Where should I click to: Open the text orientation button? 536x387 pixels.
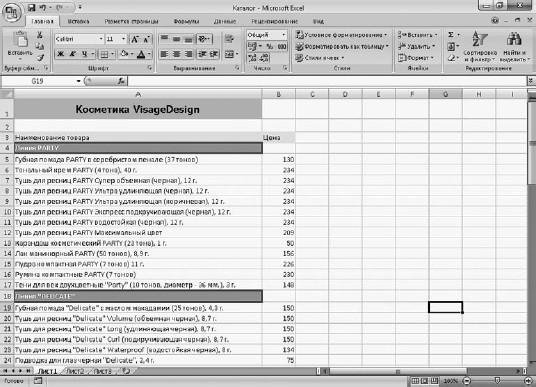204,39
